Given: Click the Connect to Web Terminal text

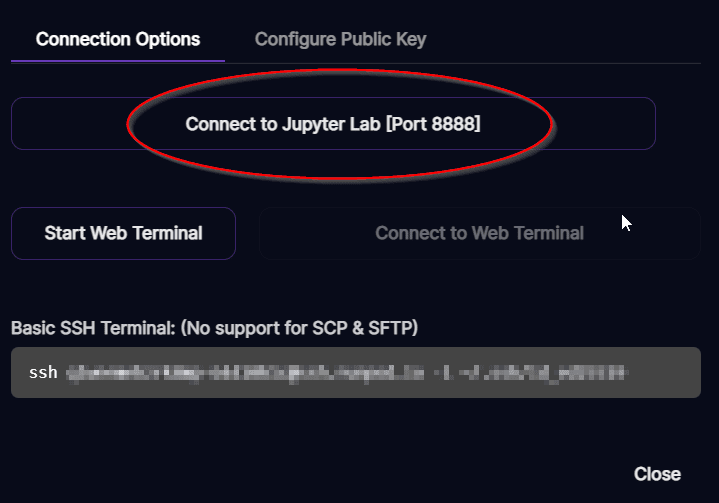Looking at the screenshot, I should click(x=480, y=233).
